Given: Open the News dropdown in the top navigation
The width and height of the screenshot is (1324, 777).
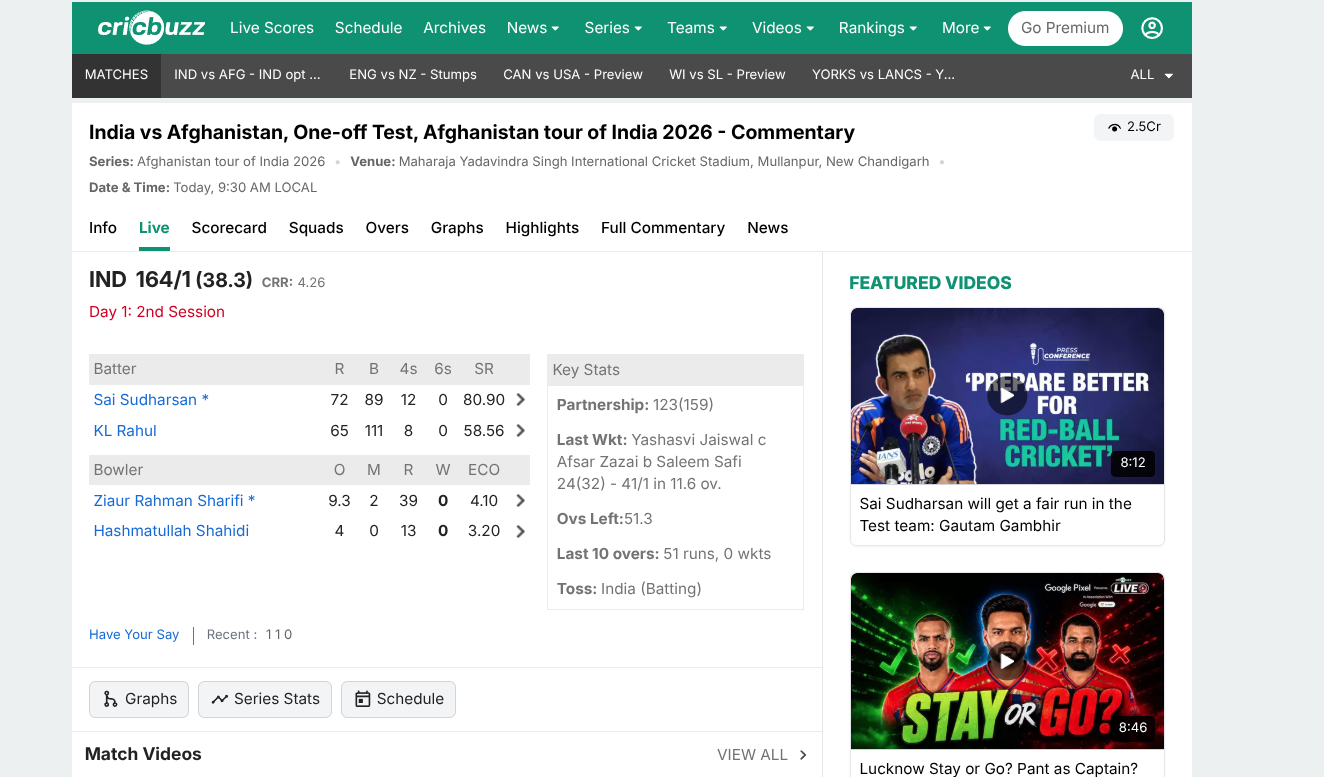Looking at the screenshot, I should pos(533,28).
